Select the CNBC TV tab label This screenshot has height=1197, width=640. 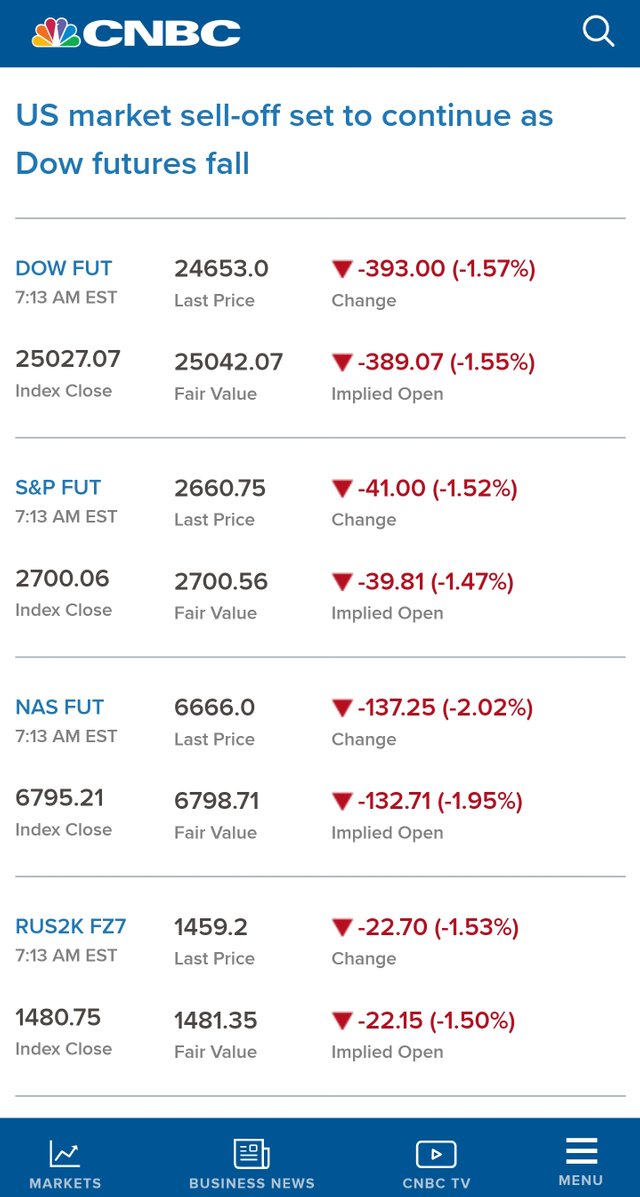(437, 1183)
